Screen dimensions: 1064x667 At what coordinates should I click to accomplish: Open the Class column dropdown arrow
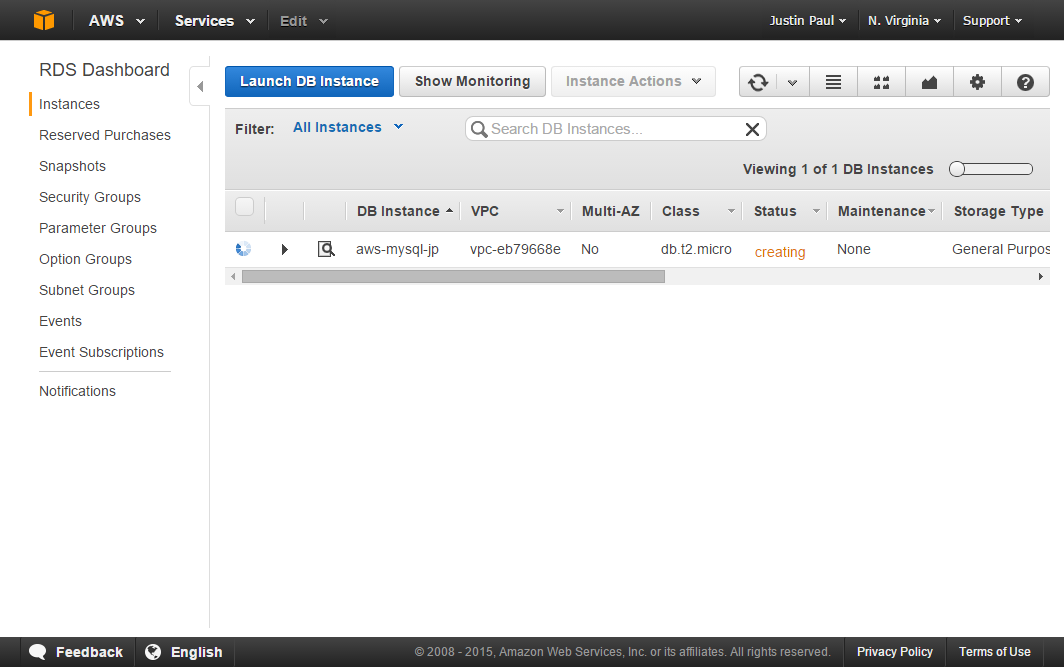pyautogui.click(x=731, y=211)
